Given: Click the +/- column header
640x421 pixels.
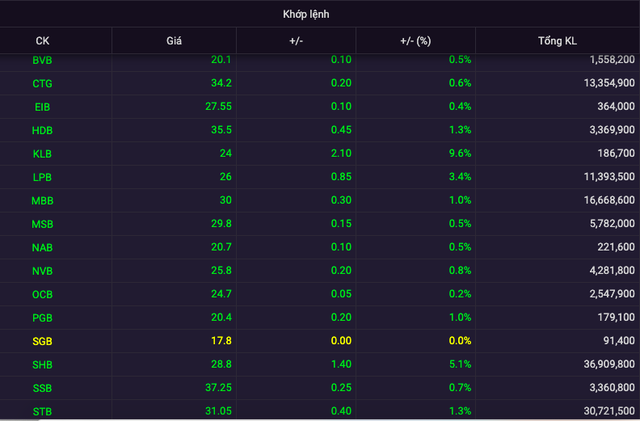Looking at the screenshot, I should click(299, 41).
